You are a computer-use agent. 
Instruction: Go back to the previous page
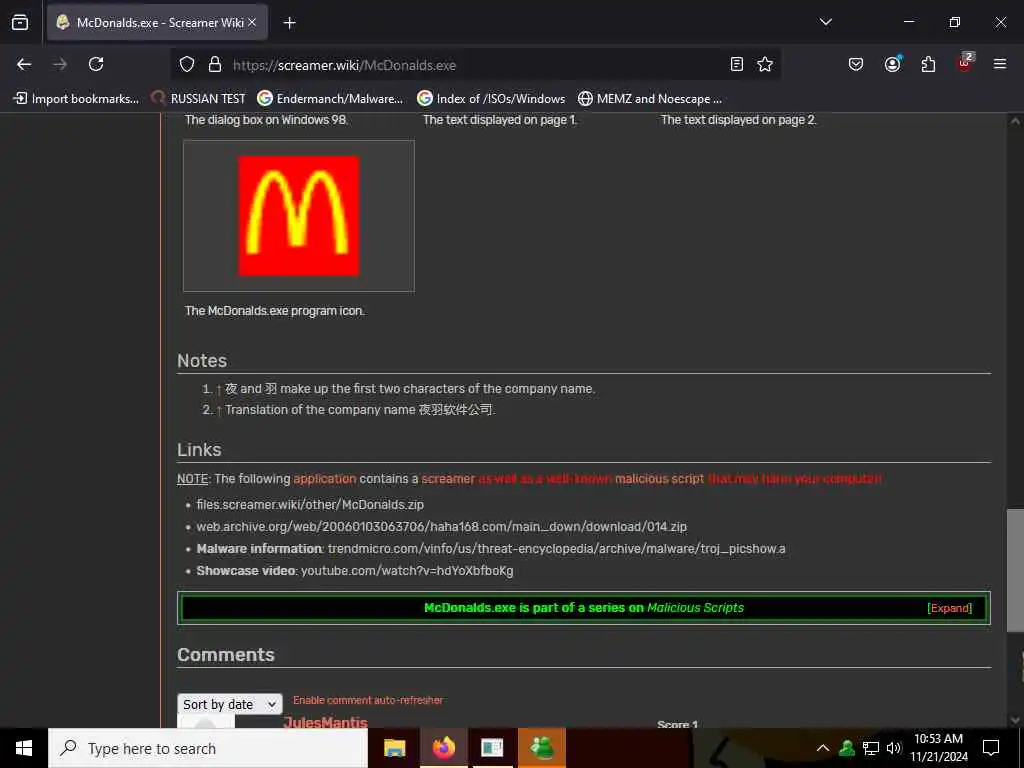click(24, 64)
